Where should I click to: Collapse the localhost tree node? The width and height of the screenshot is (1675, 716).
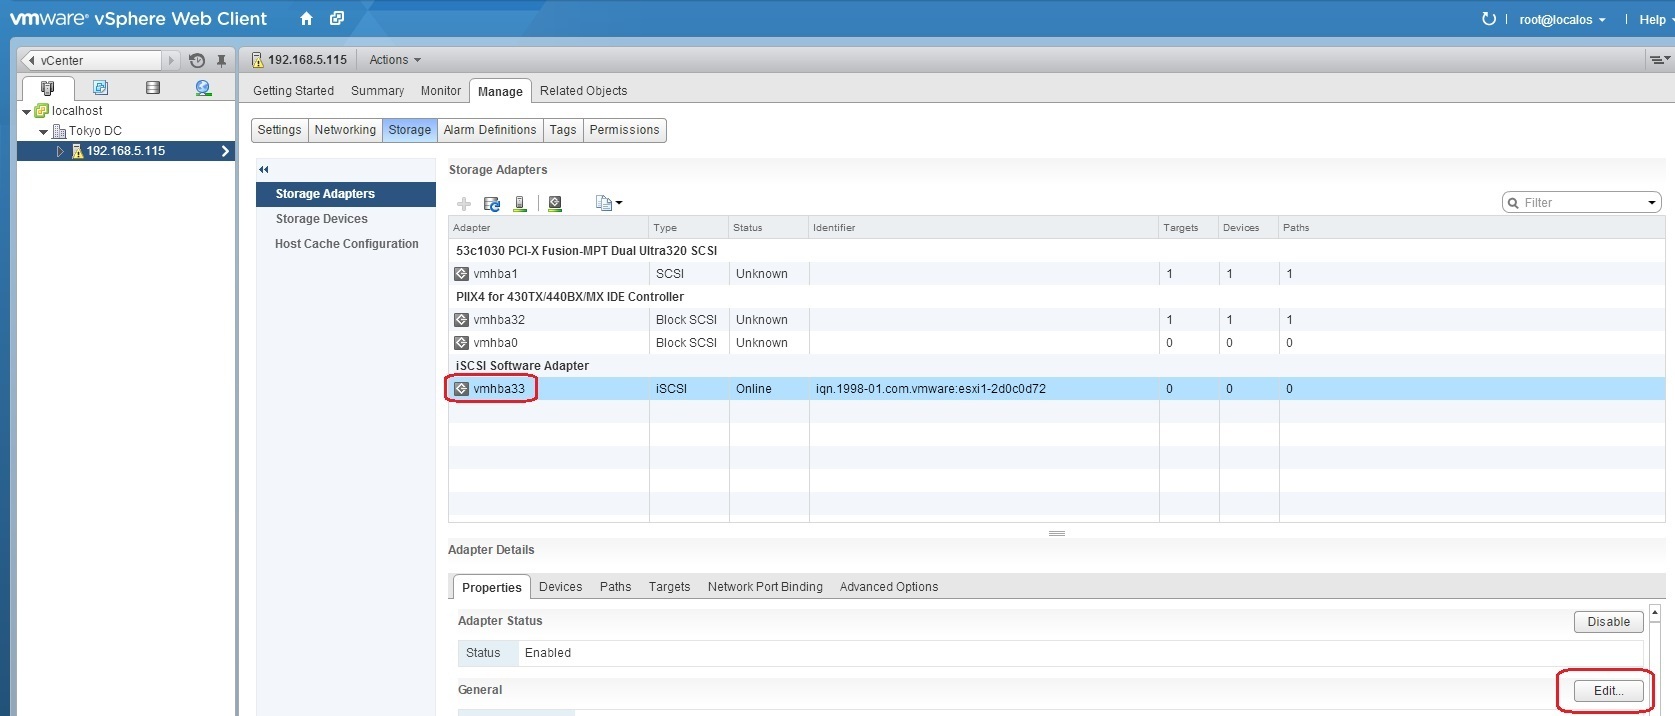tap(26, 112)
